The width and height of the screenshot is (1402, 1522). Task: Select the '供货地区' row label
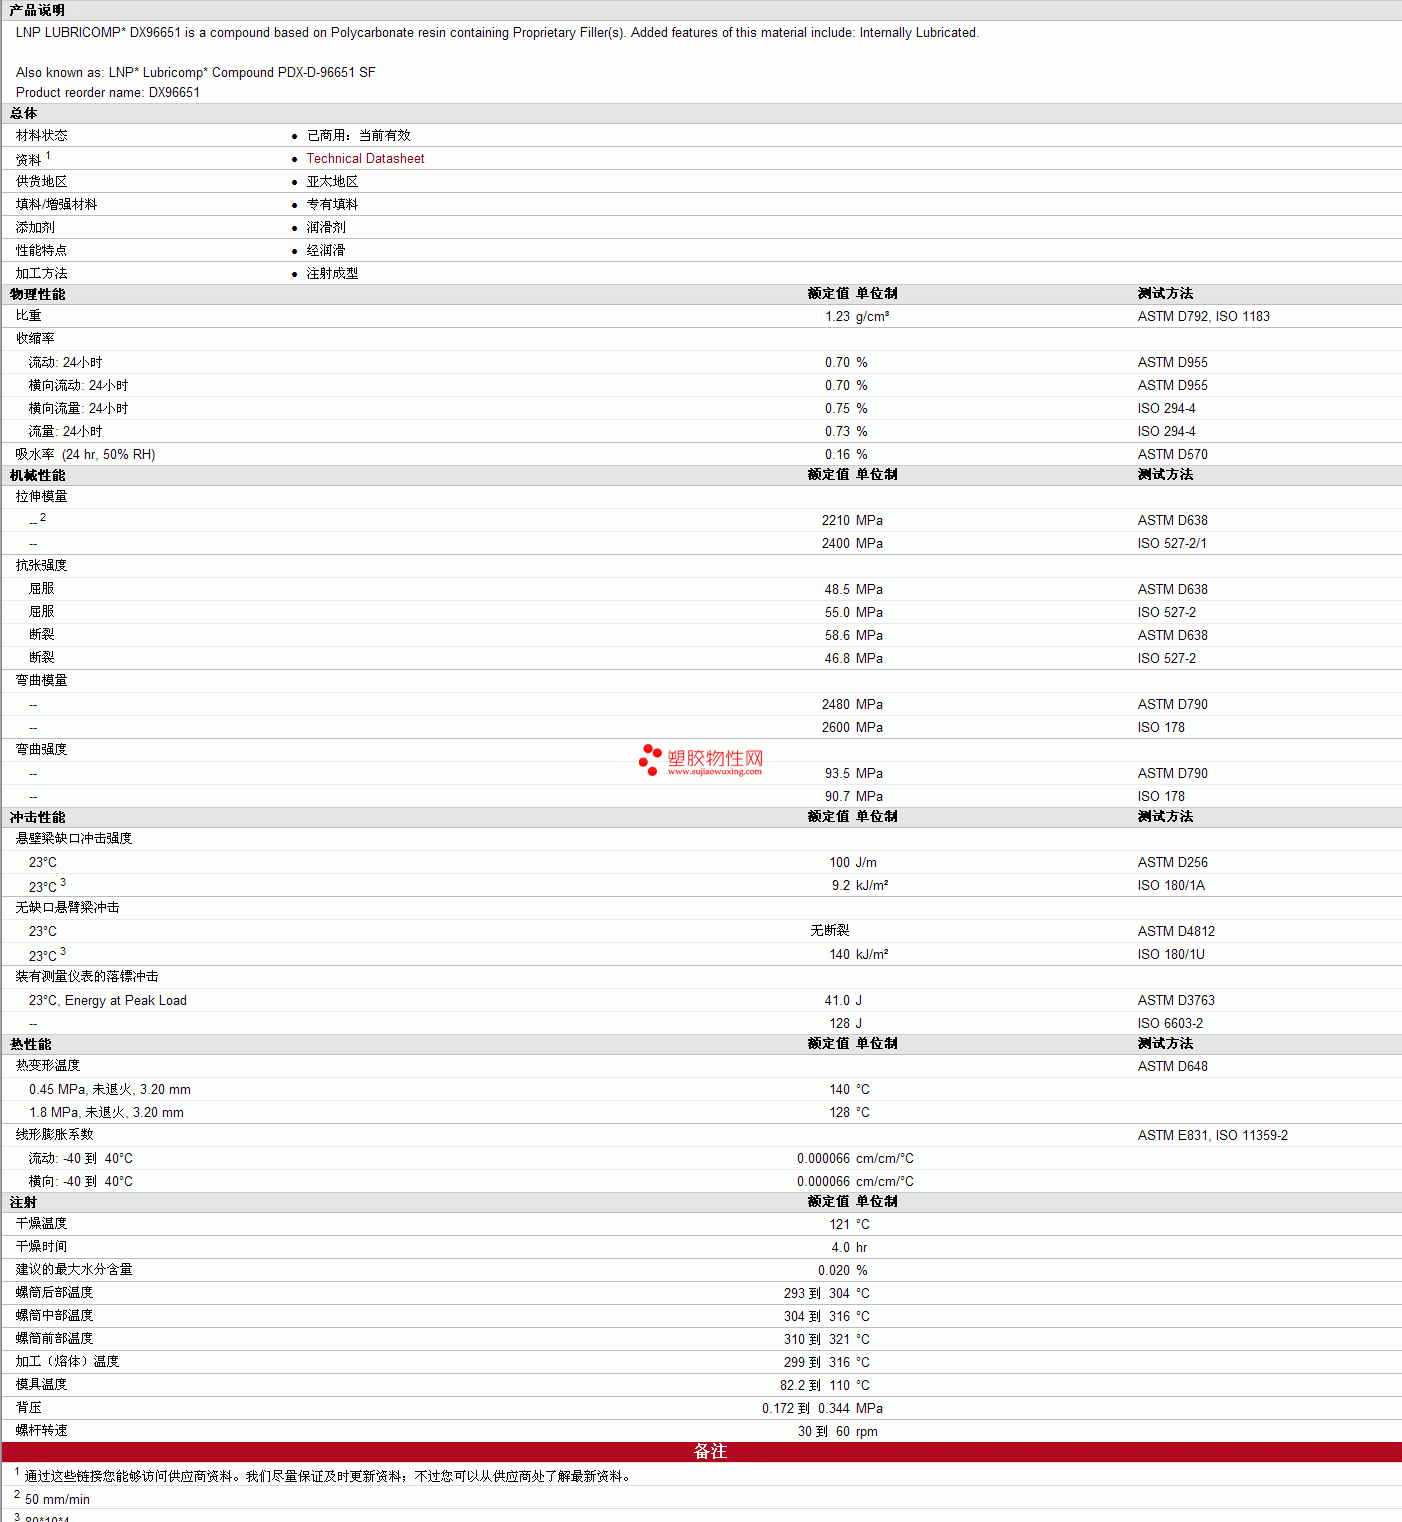(42, 181)
